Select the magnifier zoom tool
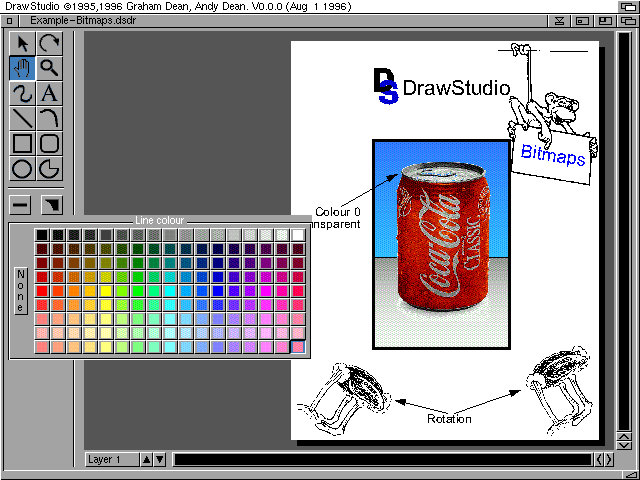Screen dimensions: 640x480 pyautogui.click(x=49, y=68)
